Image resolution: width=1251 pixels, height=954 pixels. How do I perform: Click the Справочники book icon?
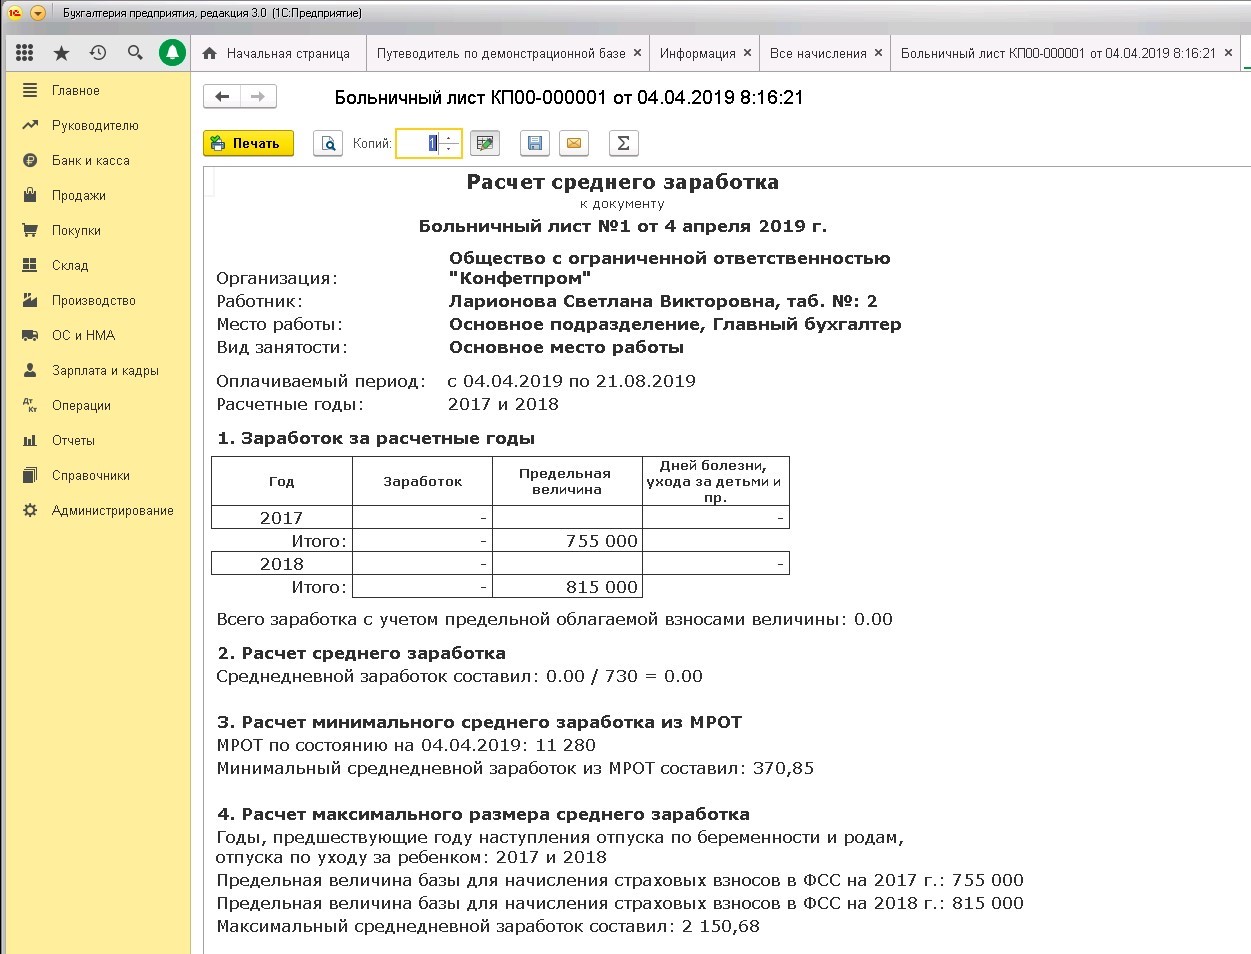click(30, 475)
